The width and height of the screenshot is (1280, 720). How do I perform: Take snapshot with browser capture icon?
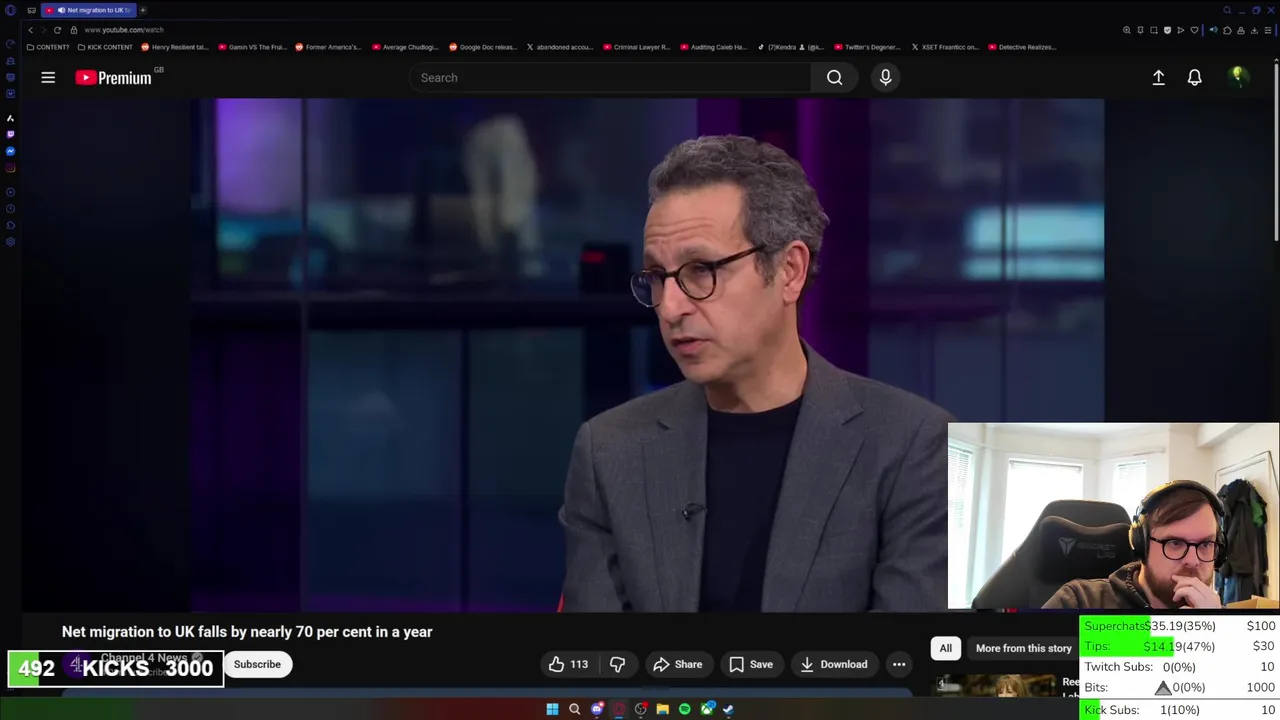(x=1154, y=30)
